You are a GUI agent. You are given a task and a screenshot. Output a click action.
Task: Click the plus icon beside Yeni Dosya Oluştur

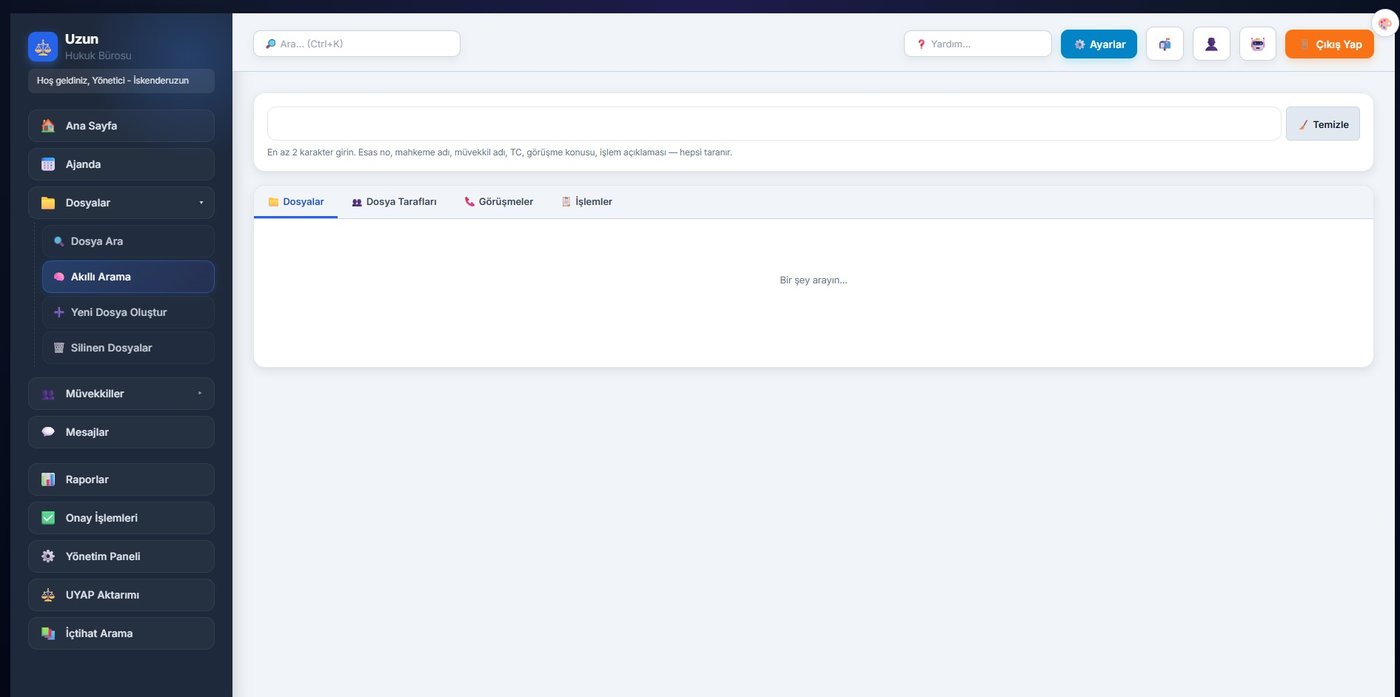59,312
